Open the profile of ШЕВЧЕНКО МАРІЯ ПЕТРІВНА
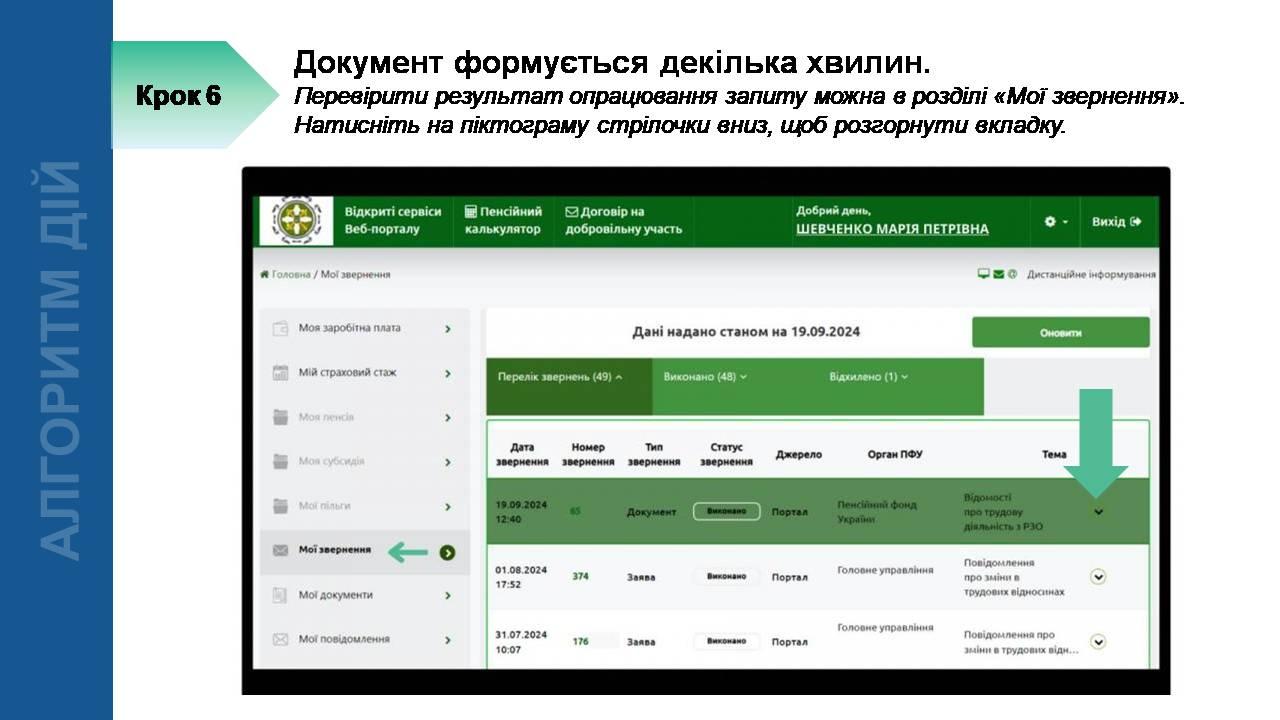 892,229
